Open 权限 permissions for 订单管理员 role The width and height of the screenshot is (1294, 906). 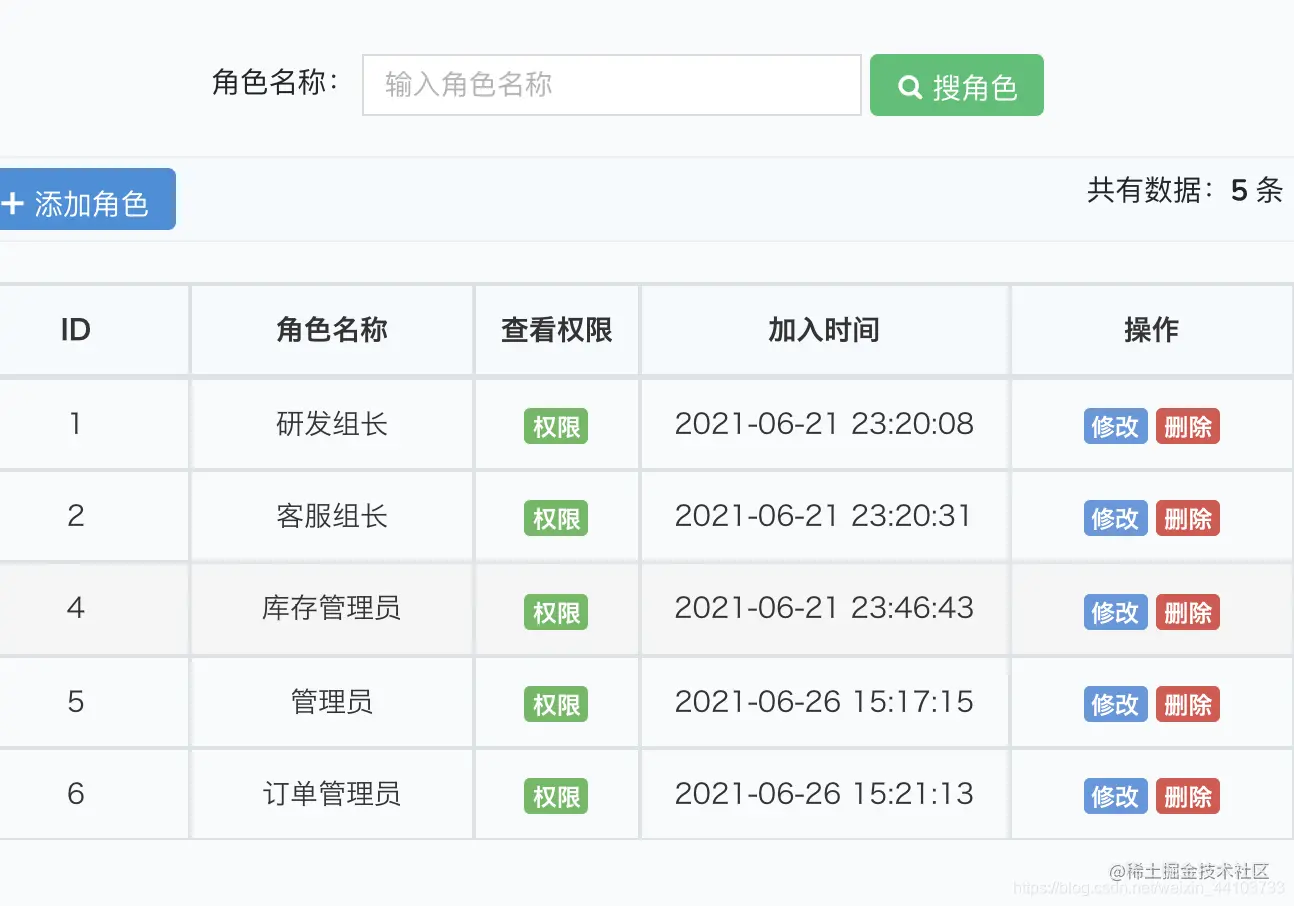[556, 796]
